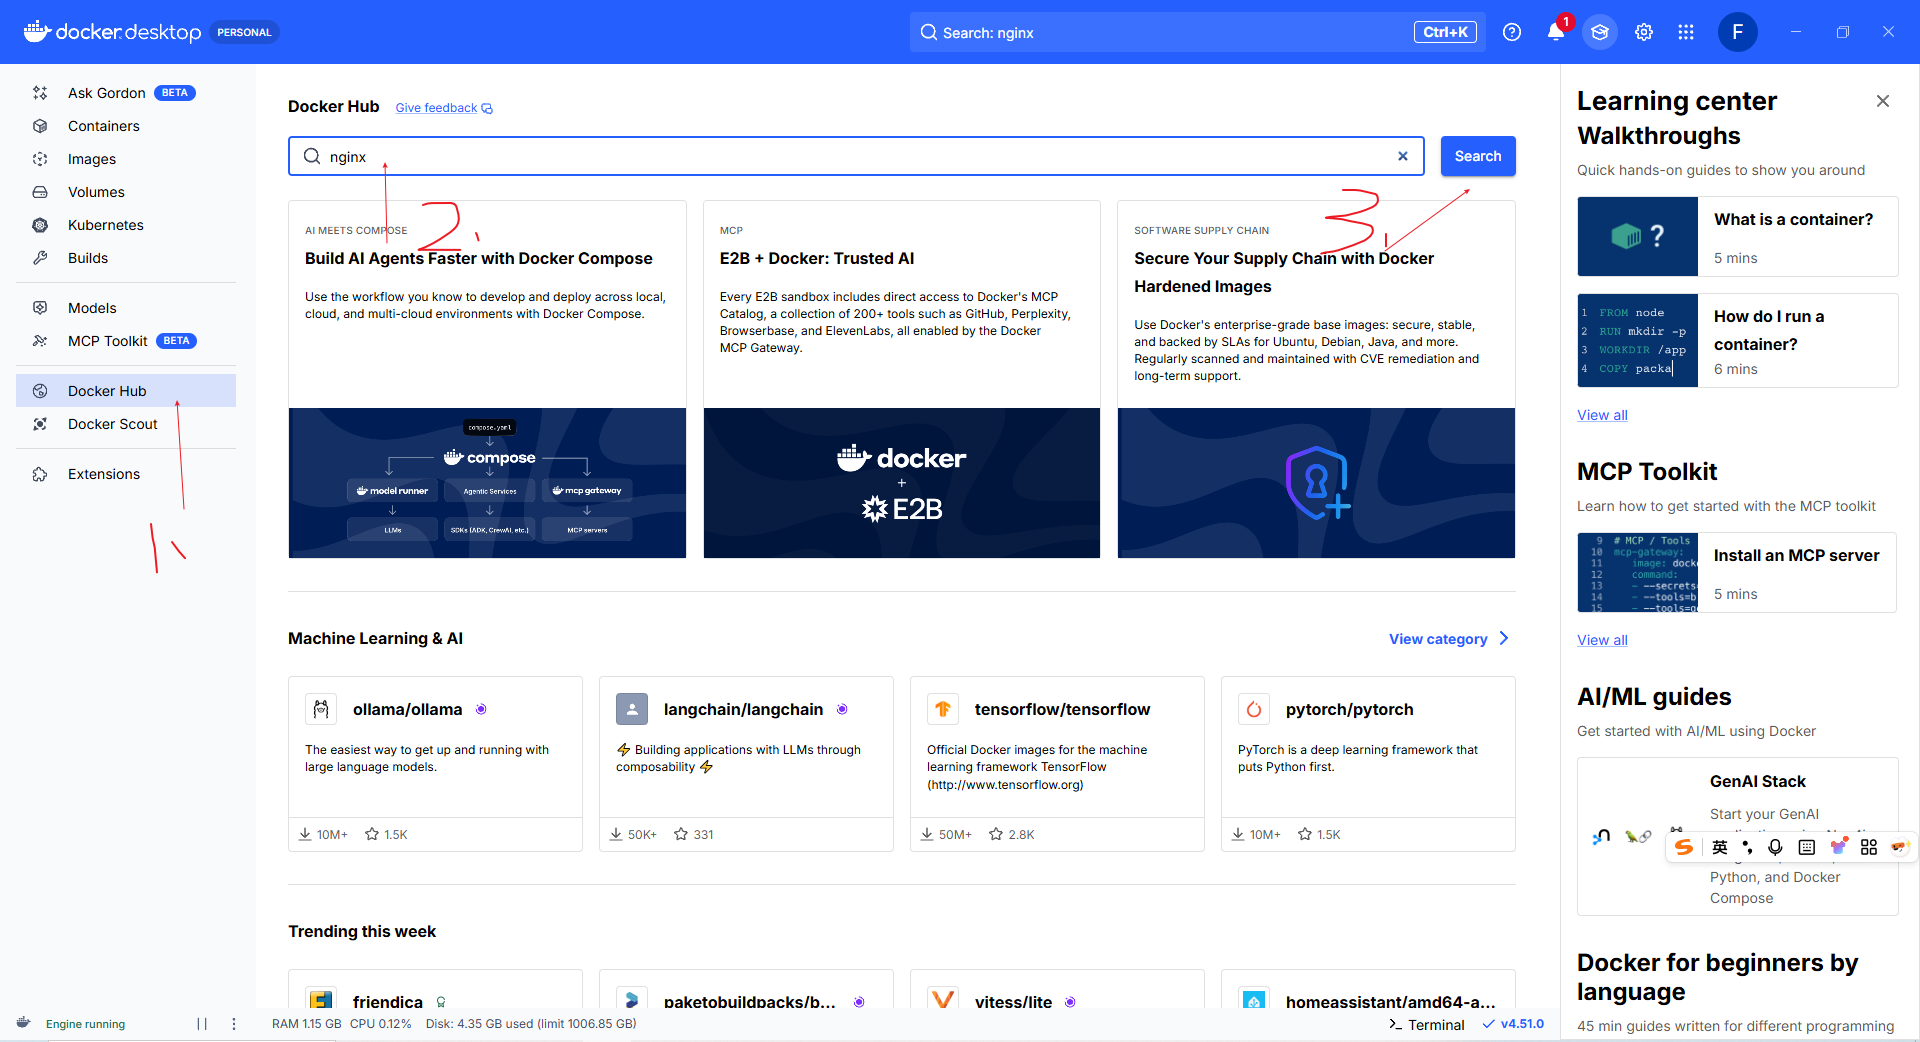
Task: Close the Learning center panel
Action: pos(1883,101)
